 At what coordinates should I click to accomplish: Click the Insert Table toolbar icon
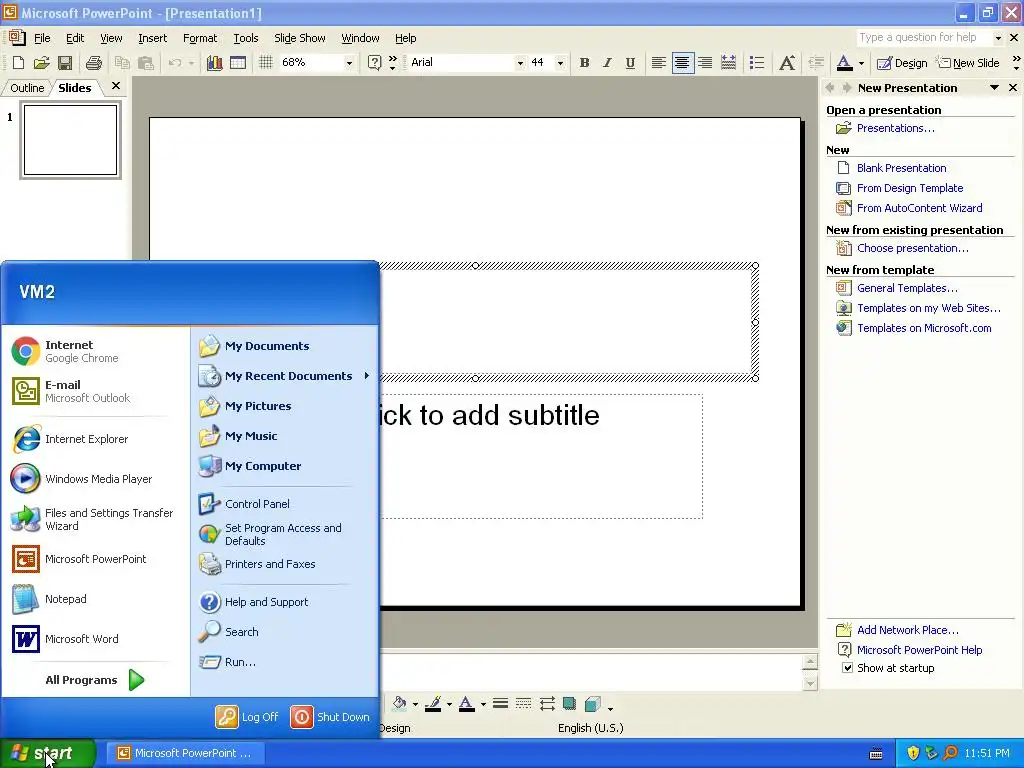click(x=238, y=63)
